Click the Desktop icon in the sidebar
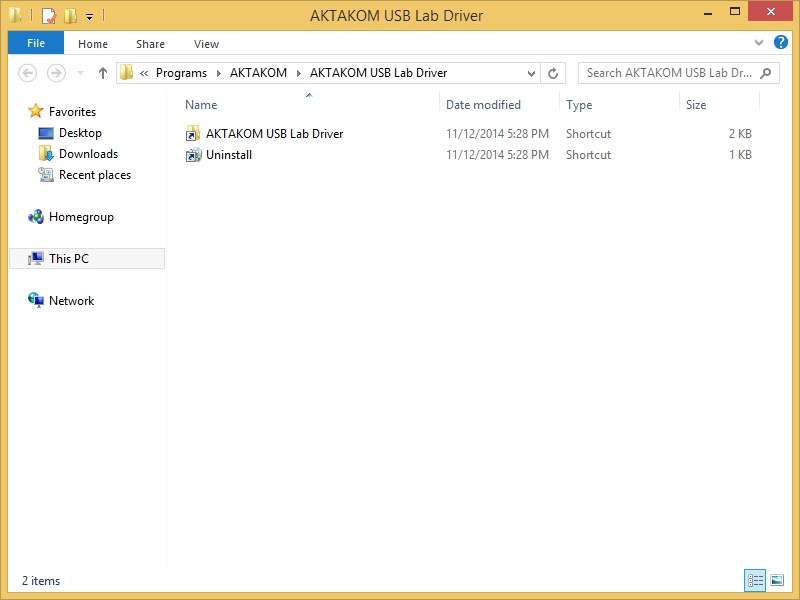This screenshot has width=800, height=600. coord(46,133)
